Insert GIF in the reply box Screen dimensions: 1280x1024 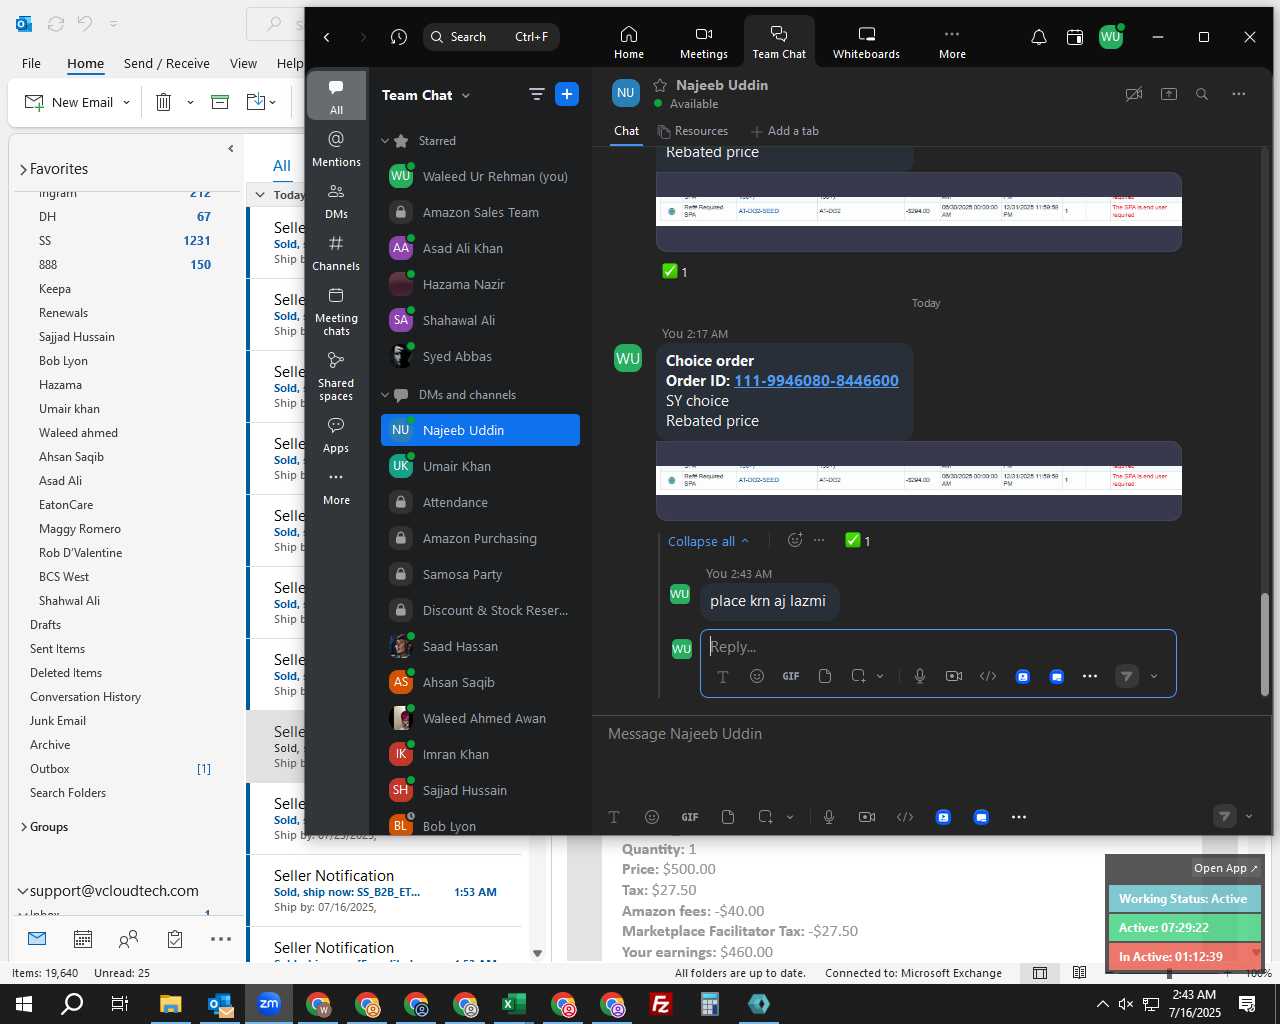[x=791, y=676]
